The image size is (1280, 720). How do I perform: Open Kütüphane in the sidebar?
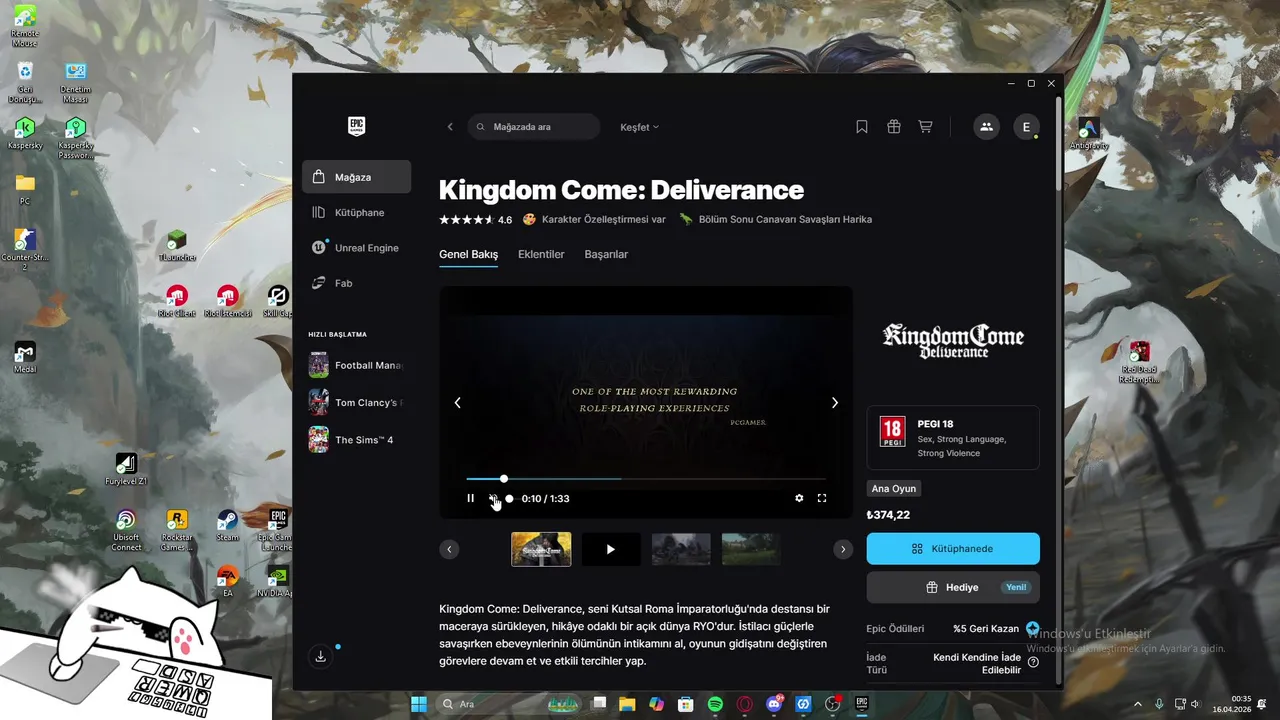(356, 212)
